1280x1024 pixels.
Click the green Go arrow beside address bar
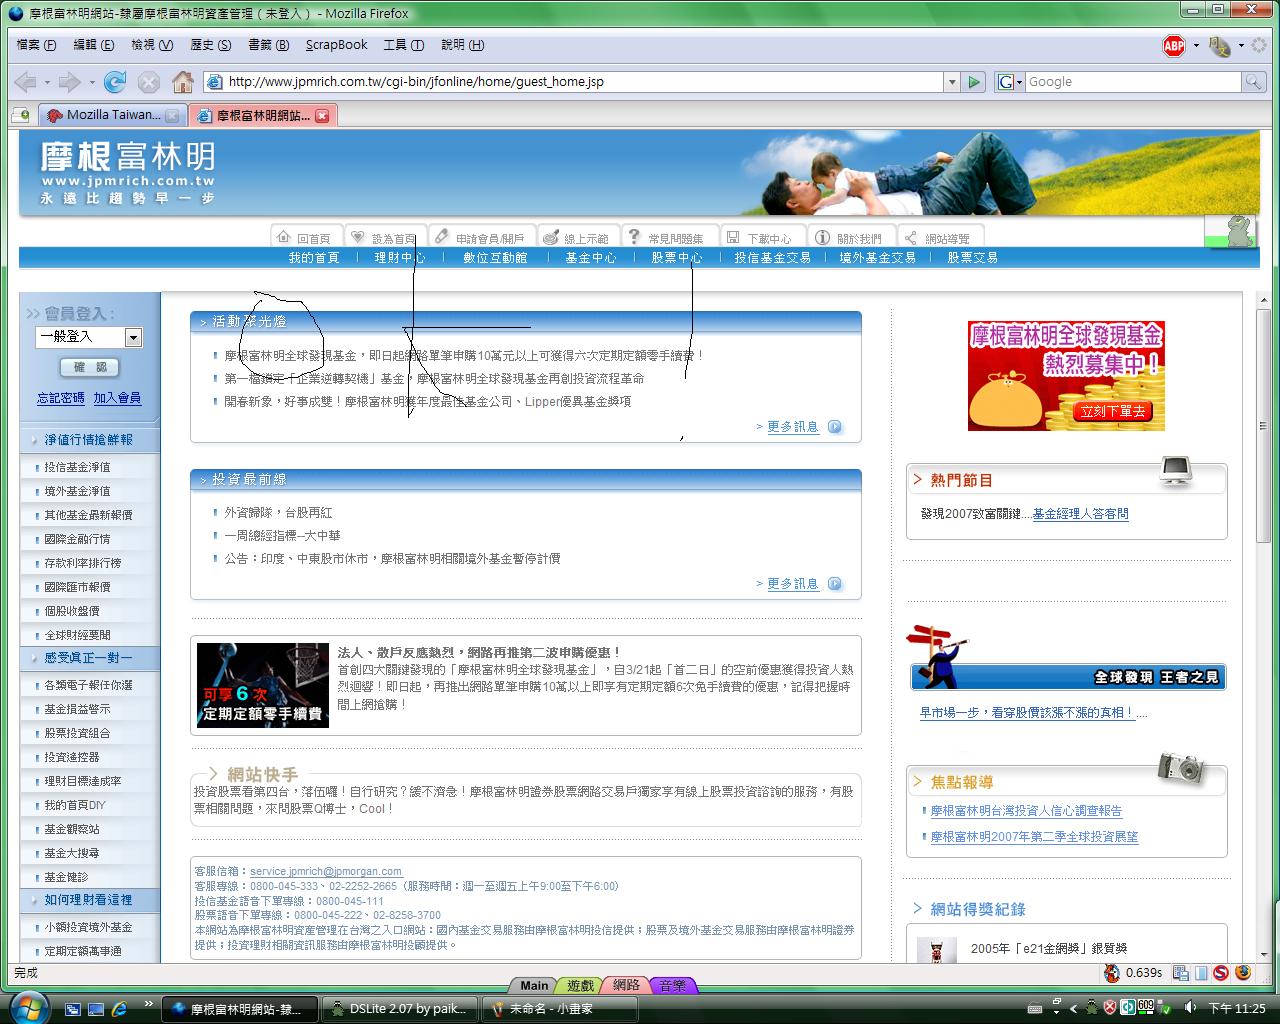tap(974, 82)
